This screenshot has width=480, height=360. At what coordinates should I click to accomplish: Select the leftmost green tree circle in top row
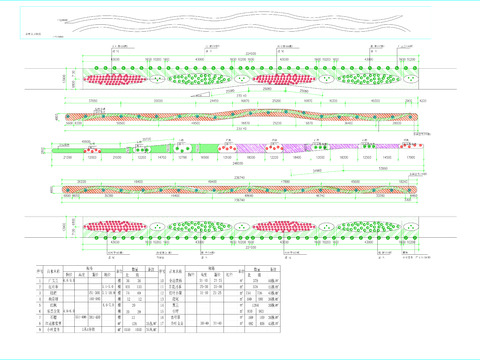tap(96, 68)
